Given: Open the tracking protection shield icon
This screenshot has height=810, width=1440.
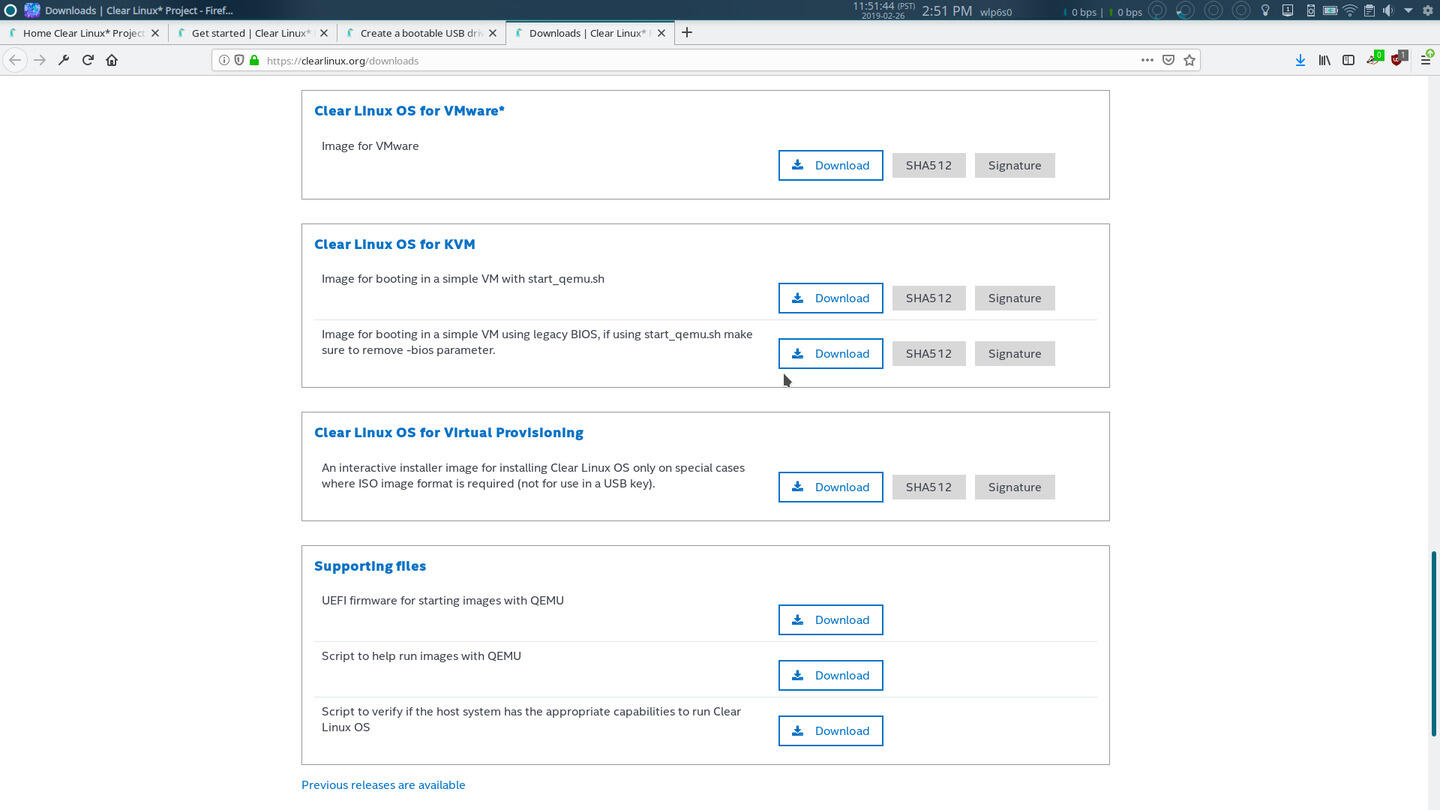Looking at the screenshot, I should tap(239, 60).
